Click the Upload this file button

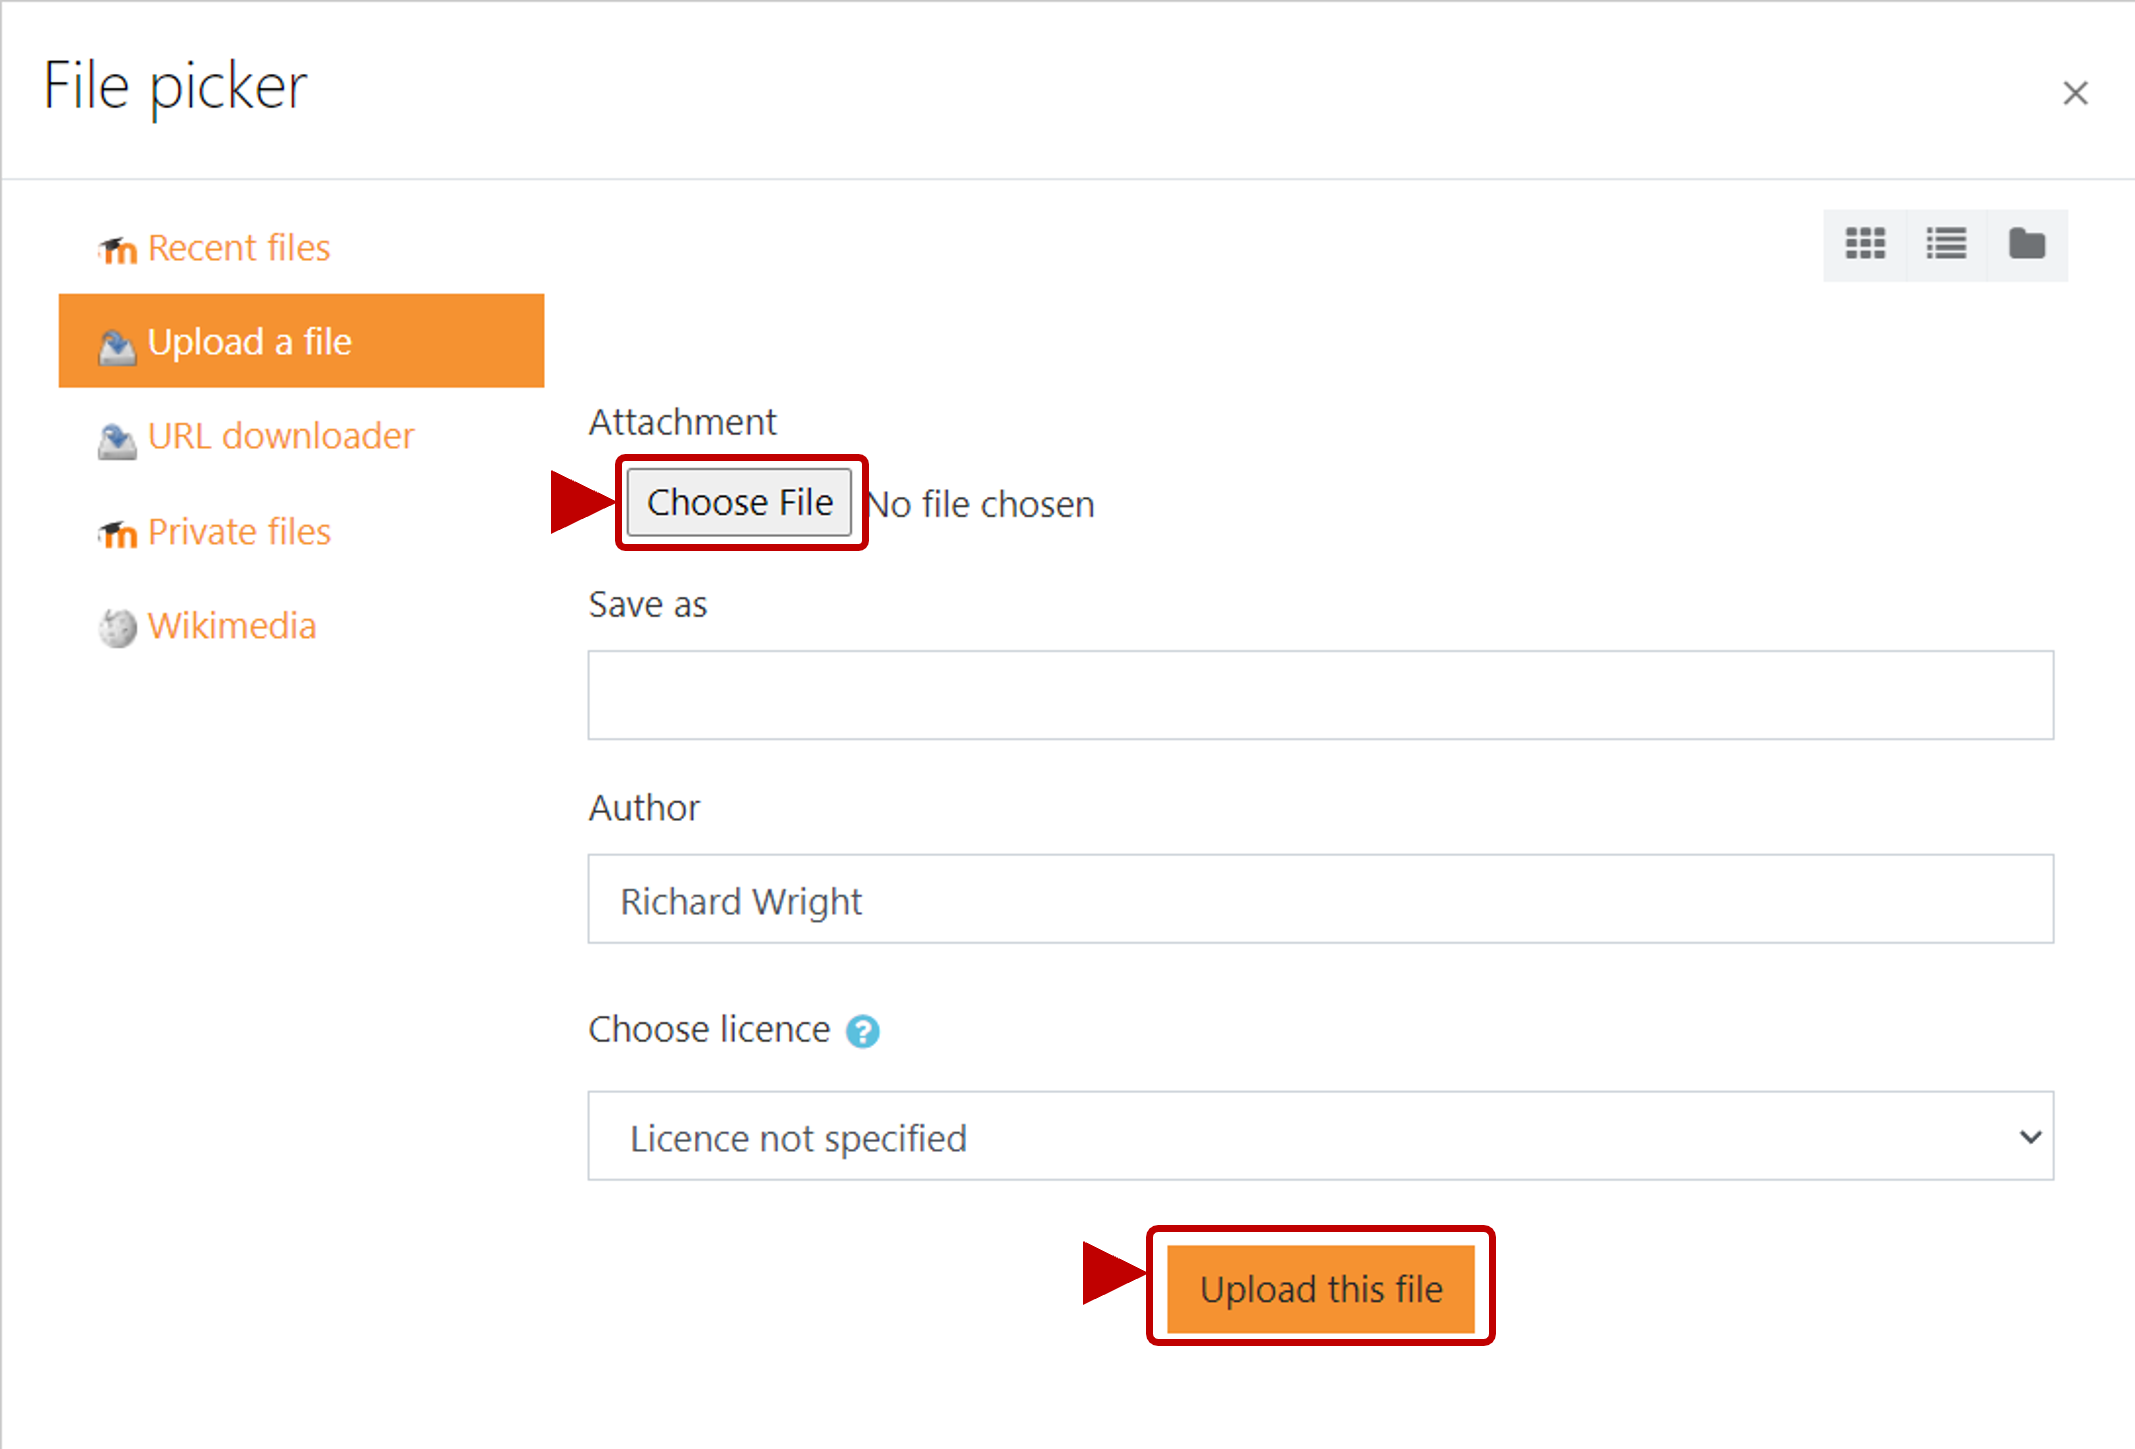pyautogui.click(x=1320, y=1288)
